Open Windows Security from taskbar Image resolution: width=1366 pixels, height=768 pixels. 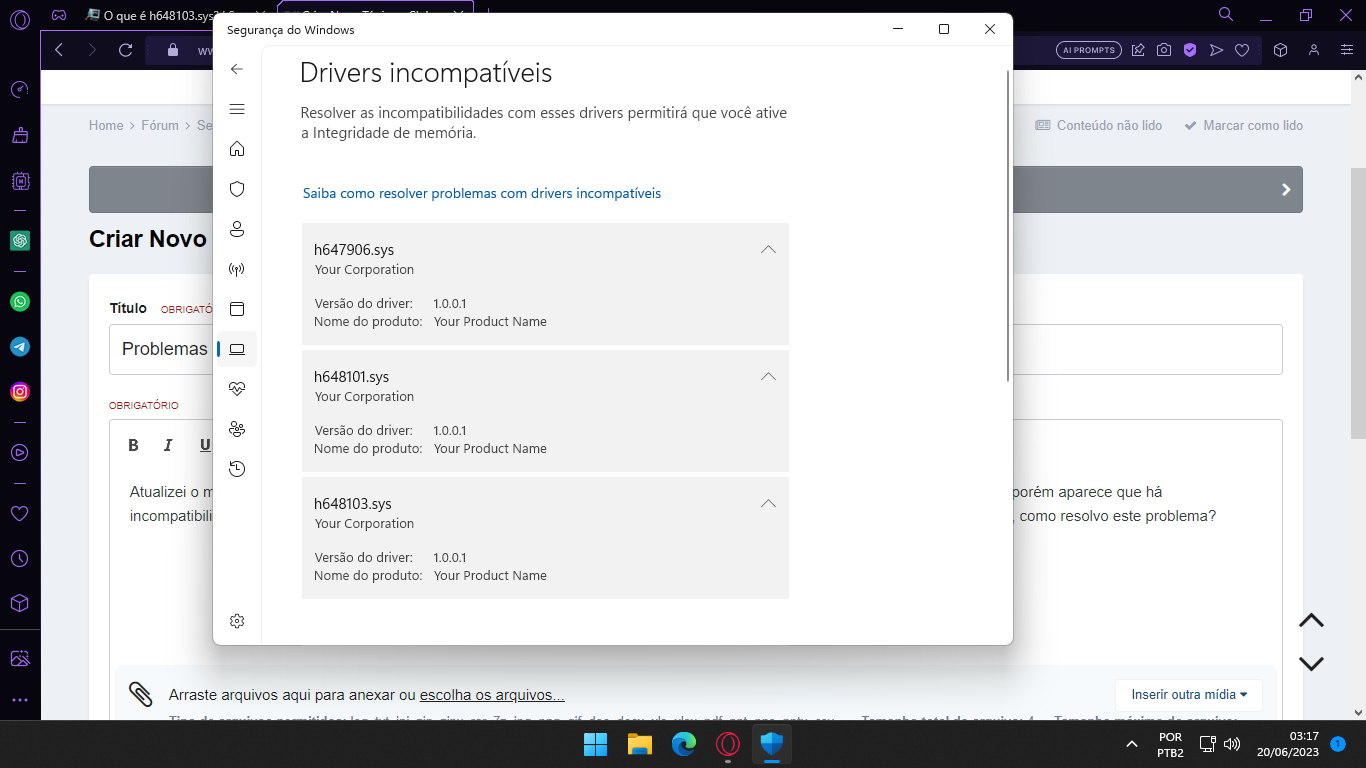pyautogui.click(x=771, y=744)
